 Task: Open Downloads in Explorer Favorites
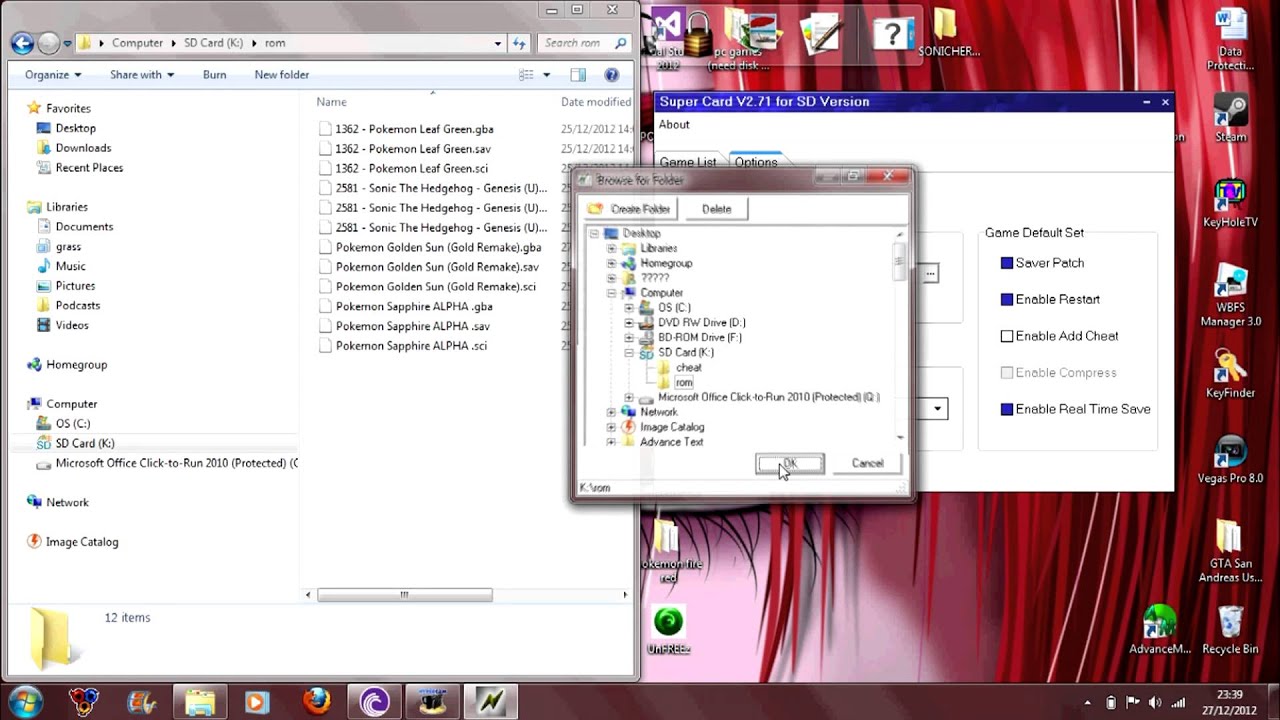[83, 148]
